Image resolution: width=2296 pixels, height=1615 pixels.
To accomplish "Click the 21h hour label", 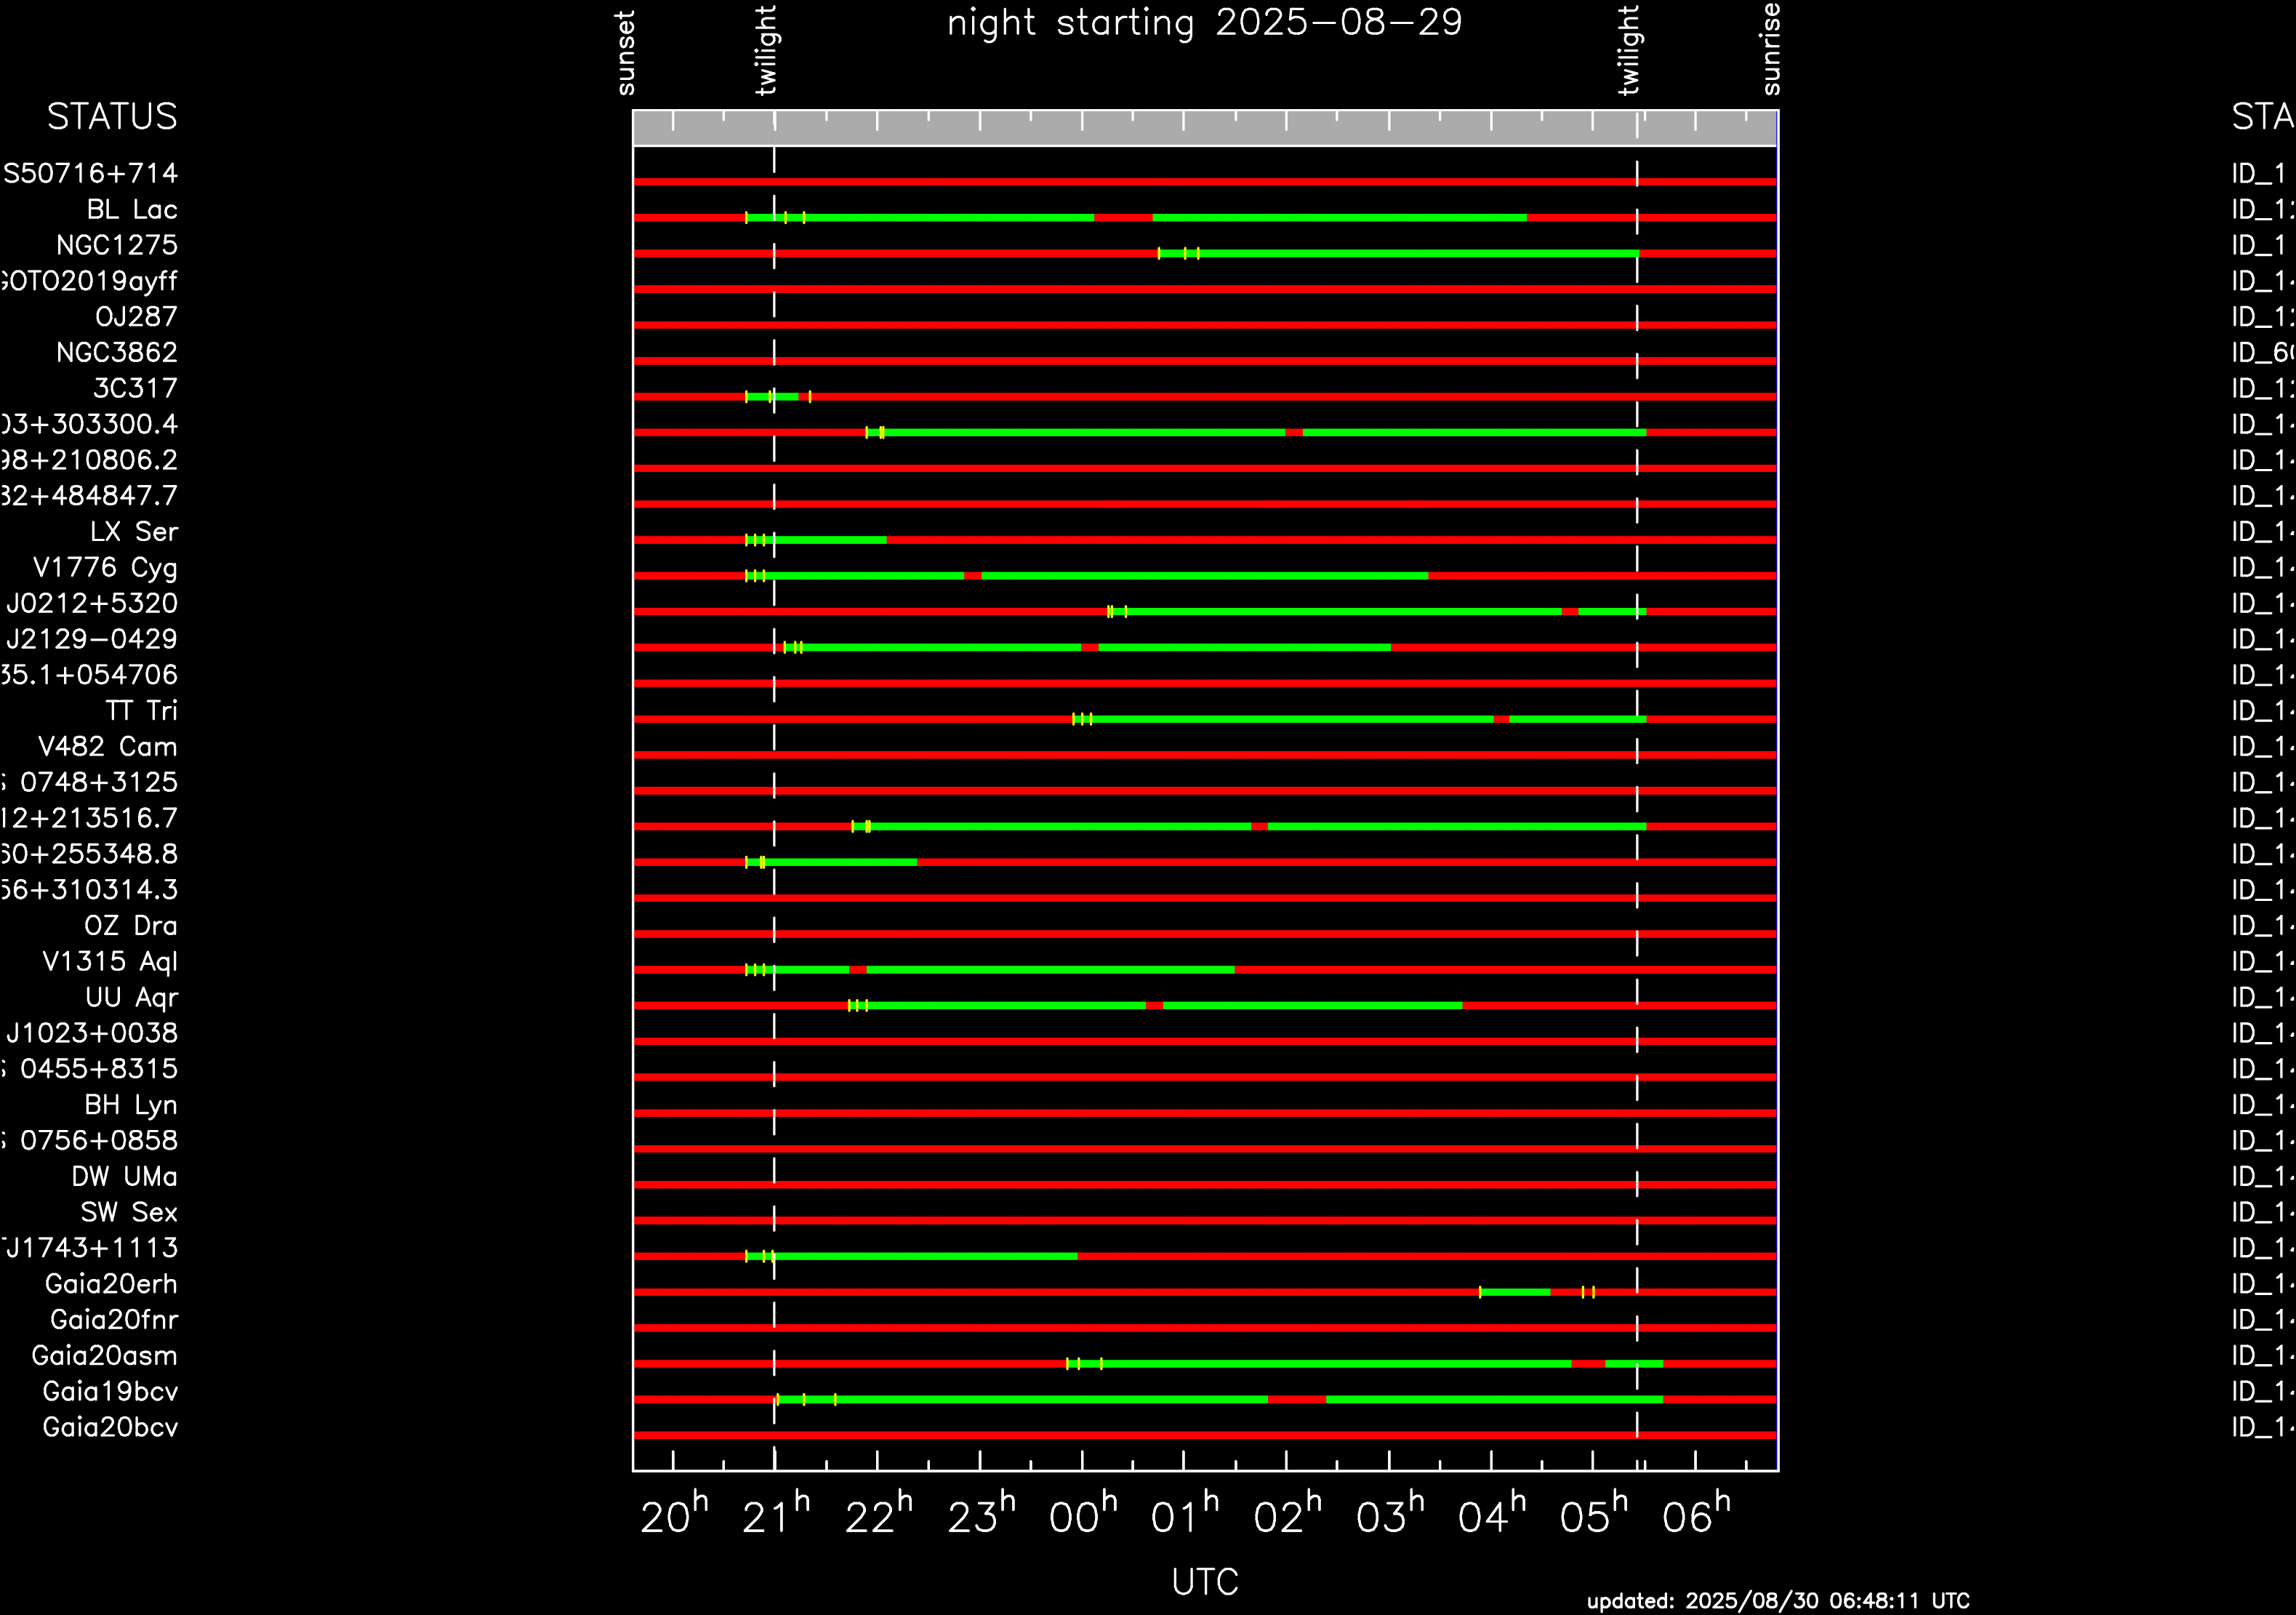I will coord(776,1517).
